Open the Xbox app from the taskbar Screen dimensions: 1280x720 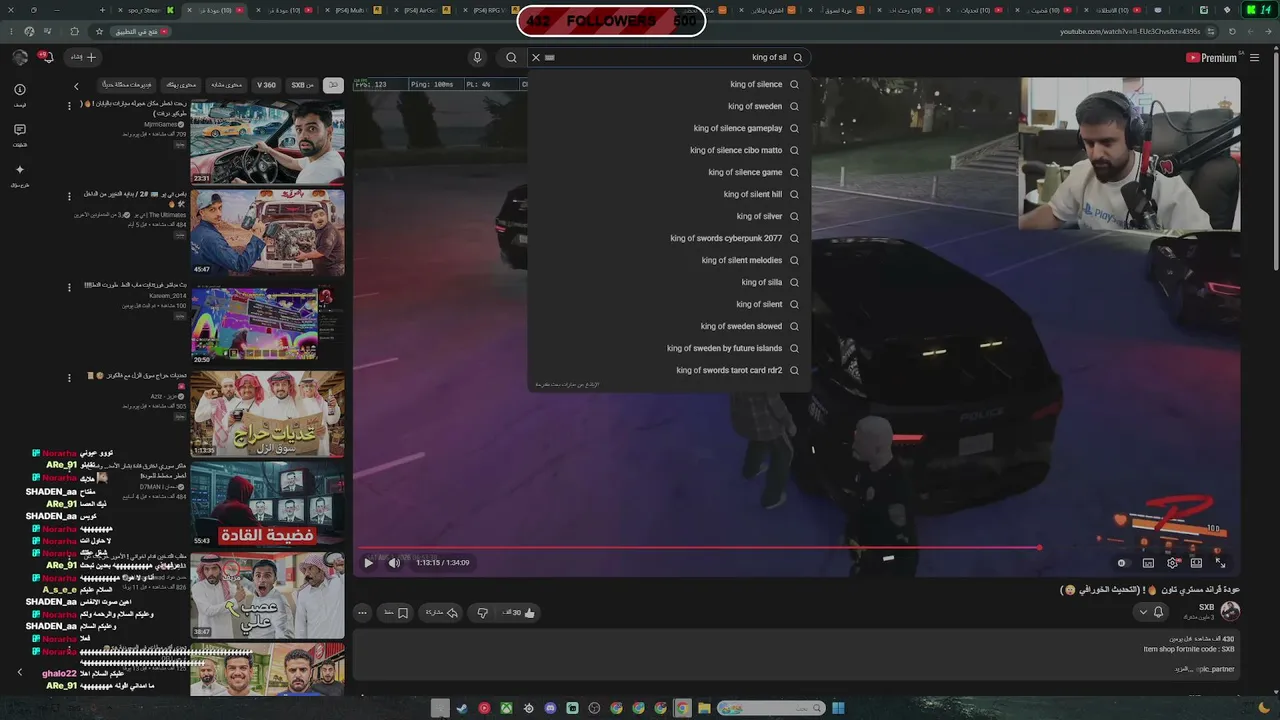click(x=506, y=708)
